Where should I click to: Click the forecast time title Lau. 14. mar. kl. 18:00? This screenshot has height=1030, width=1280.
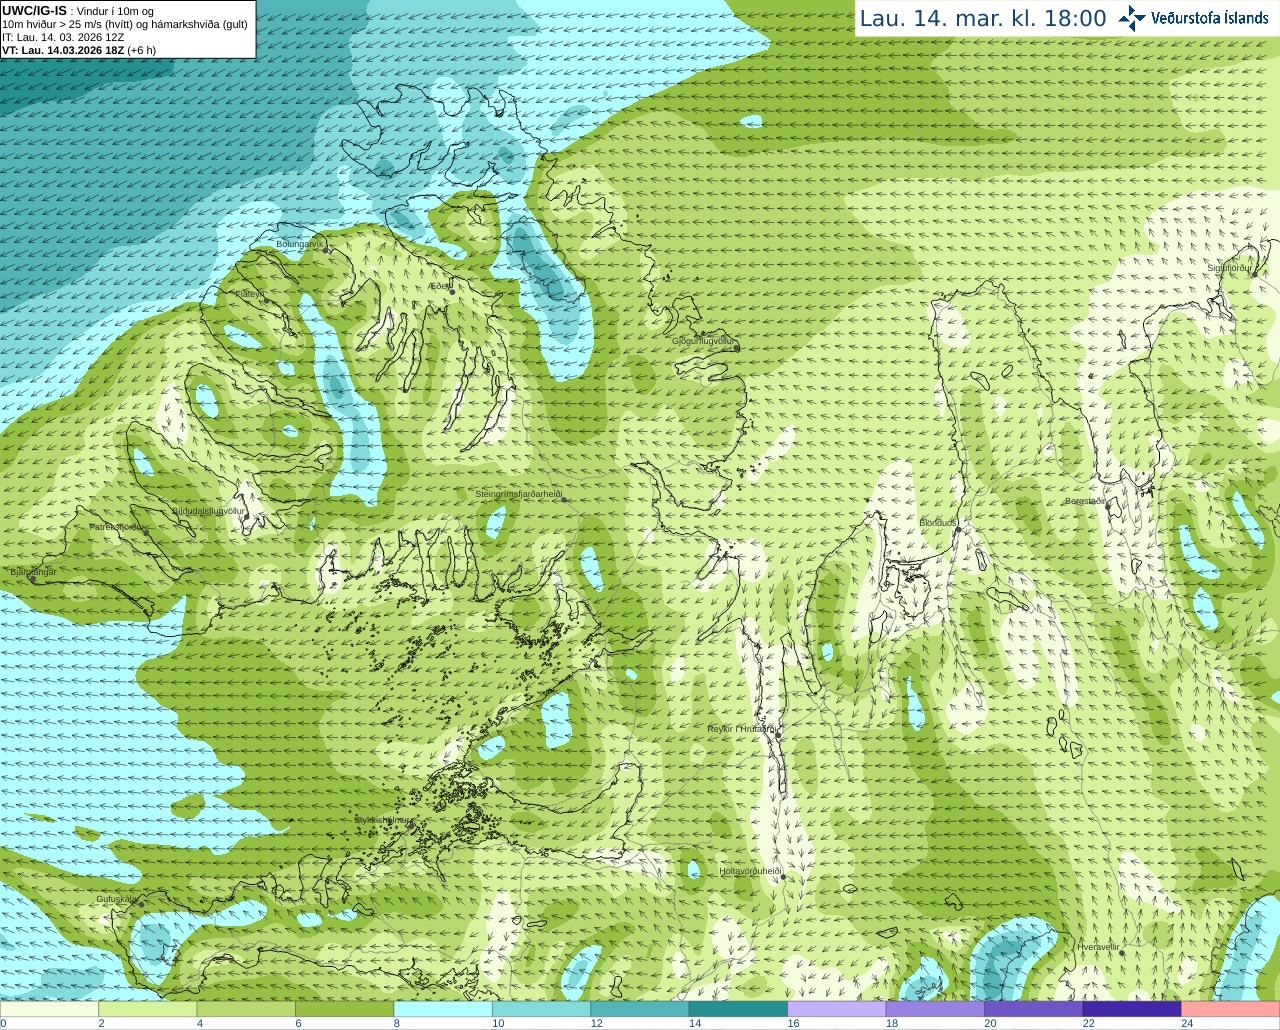pyautogui.click(x=983, y=18)
